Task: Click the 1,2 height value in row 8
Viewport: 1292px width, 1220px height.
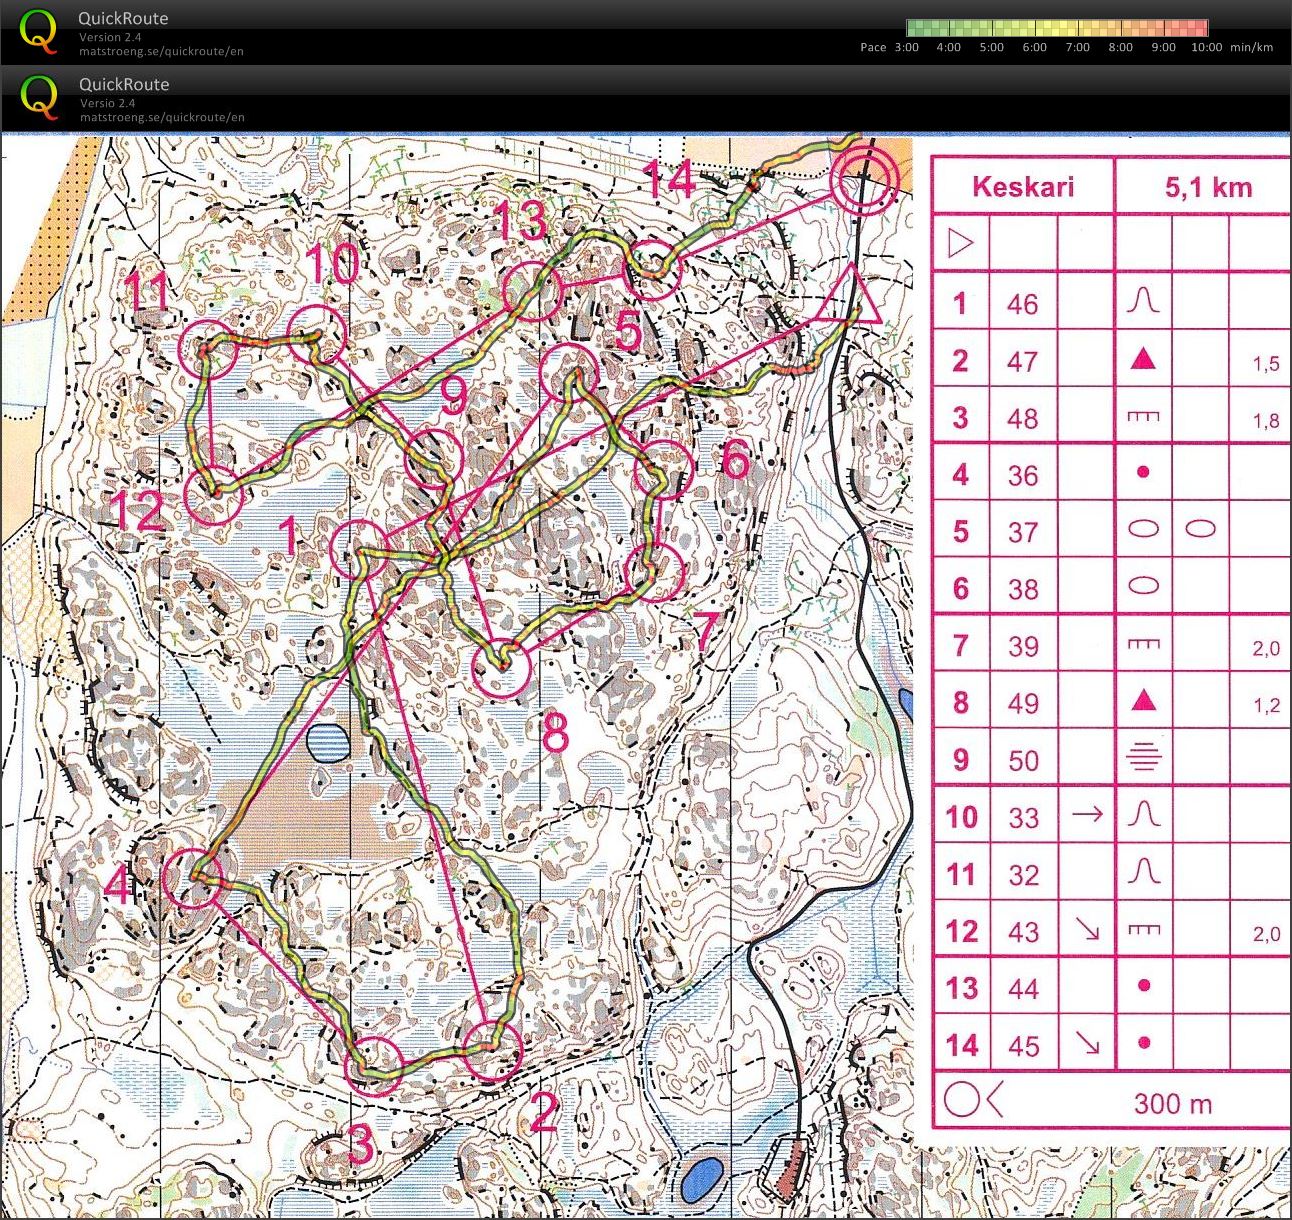Action: (x=1266, y=706)
